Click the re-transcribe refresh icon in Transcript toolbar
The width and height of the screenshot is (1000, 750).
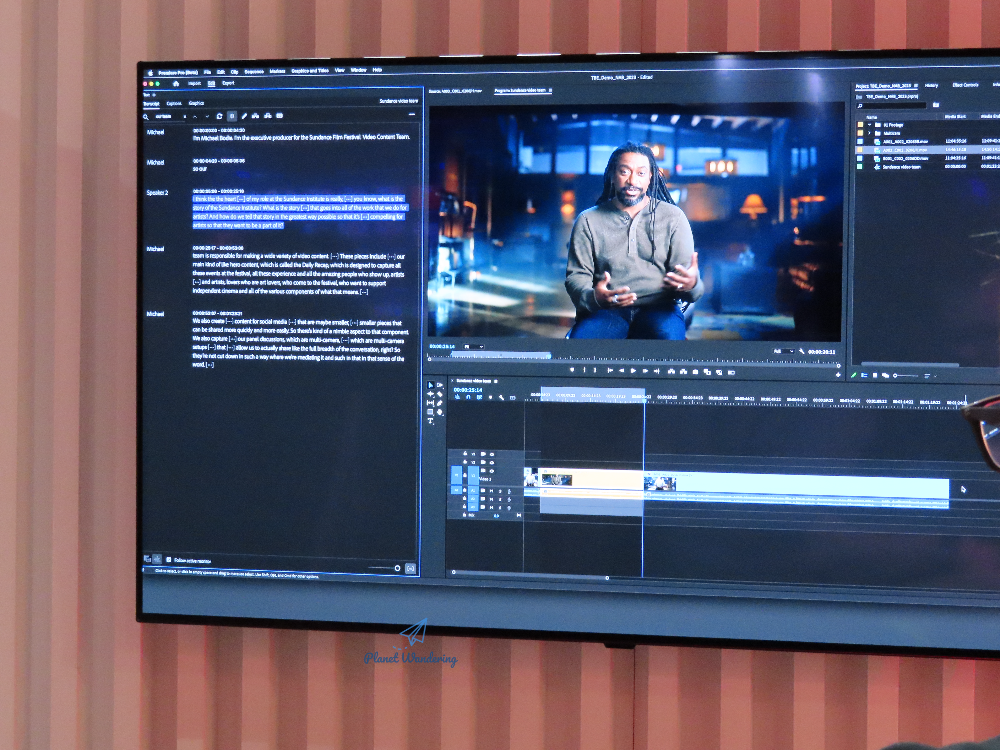(219, 116)
